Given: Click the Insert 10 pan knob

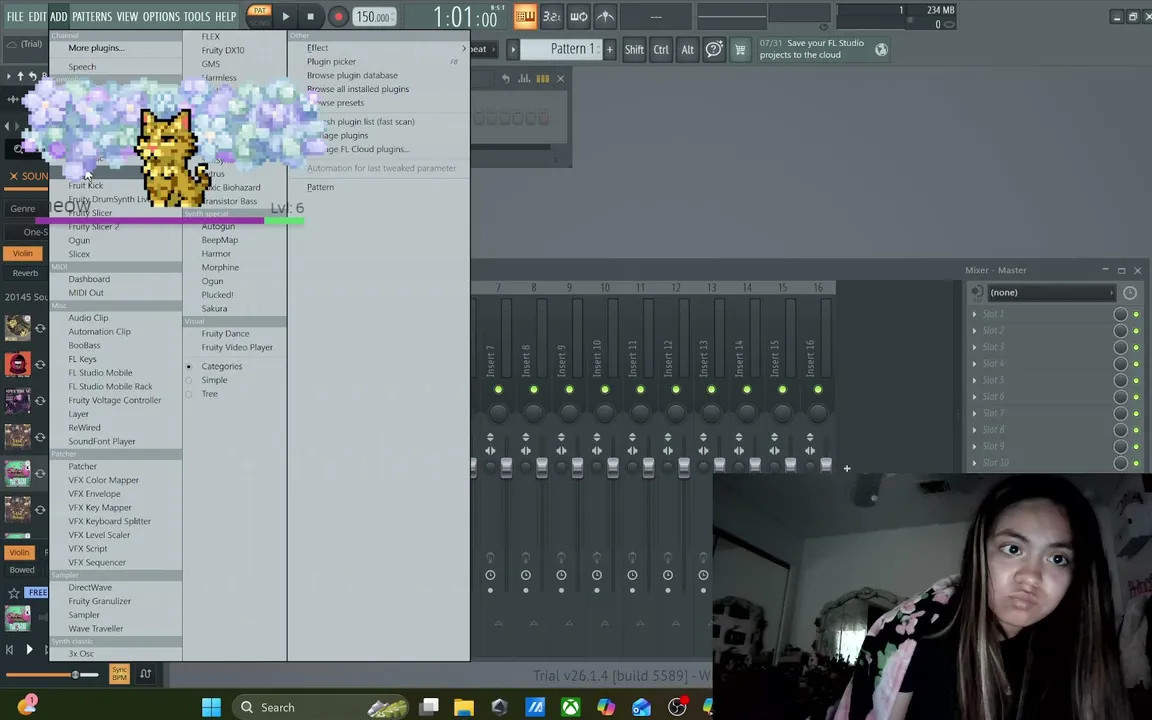Looking at the screenshot, I should (x=605, y=413).
